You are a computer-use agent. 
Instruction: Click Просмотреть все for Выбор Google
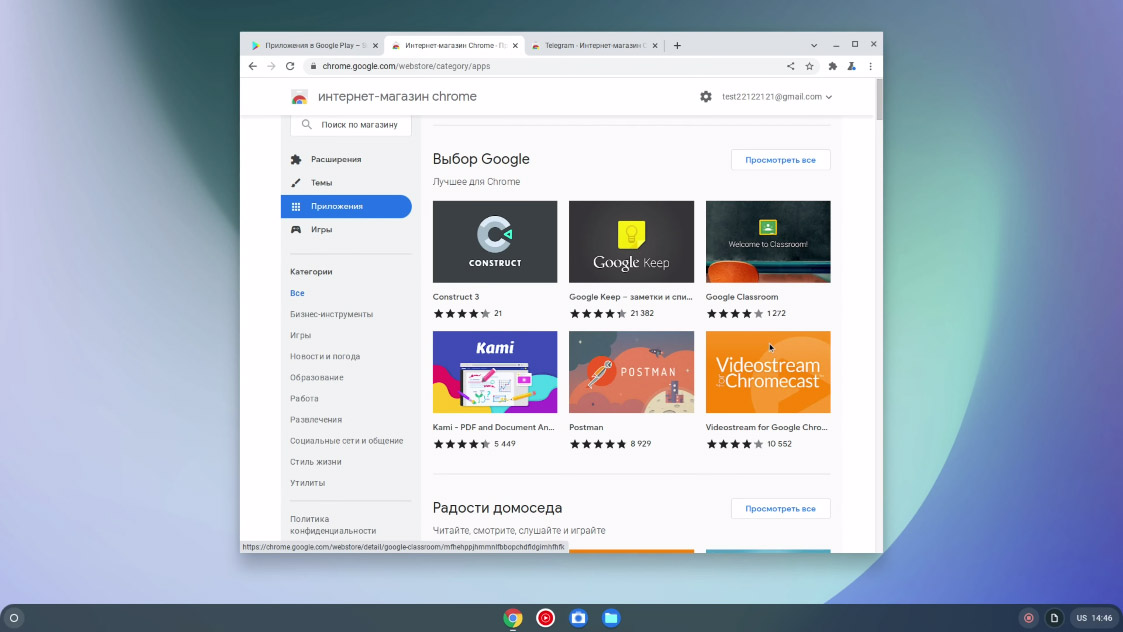(781, 160)
